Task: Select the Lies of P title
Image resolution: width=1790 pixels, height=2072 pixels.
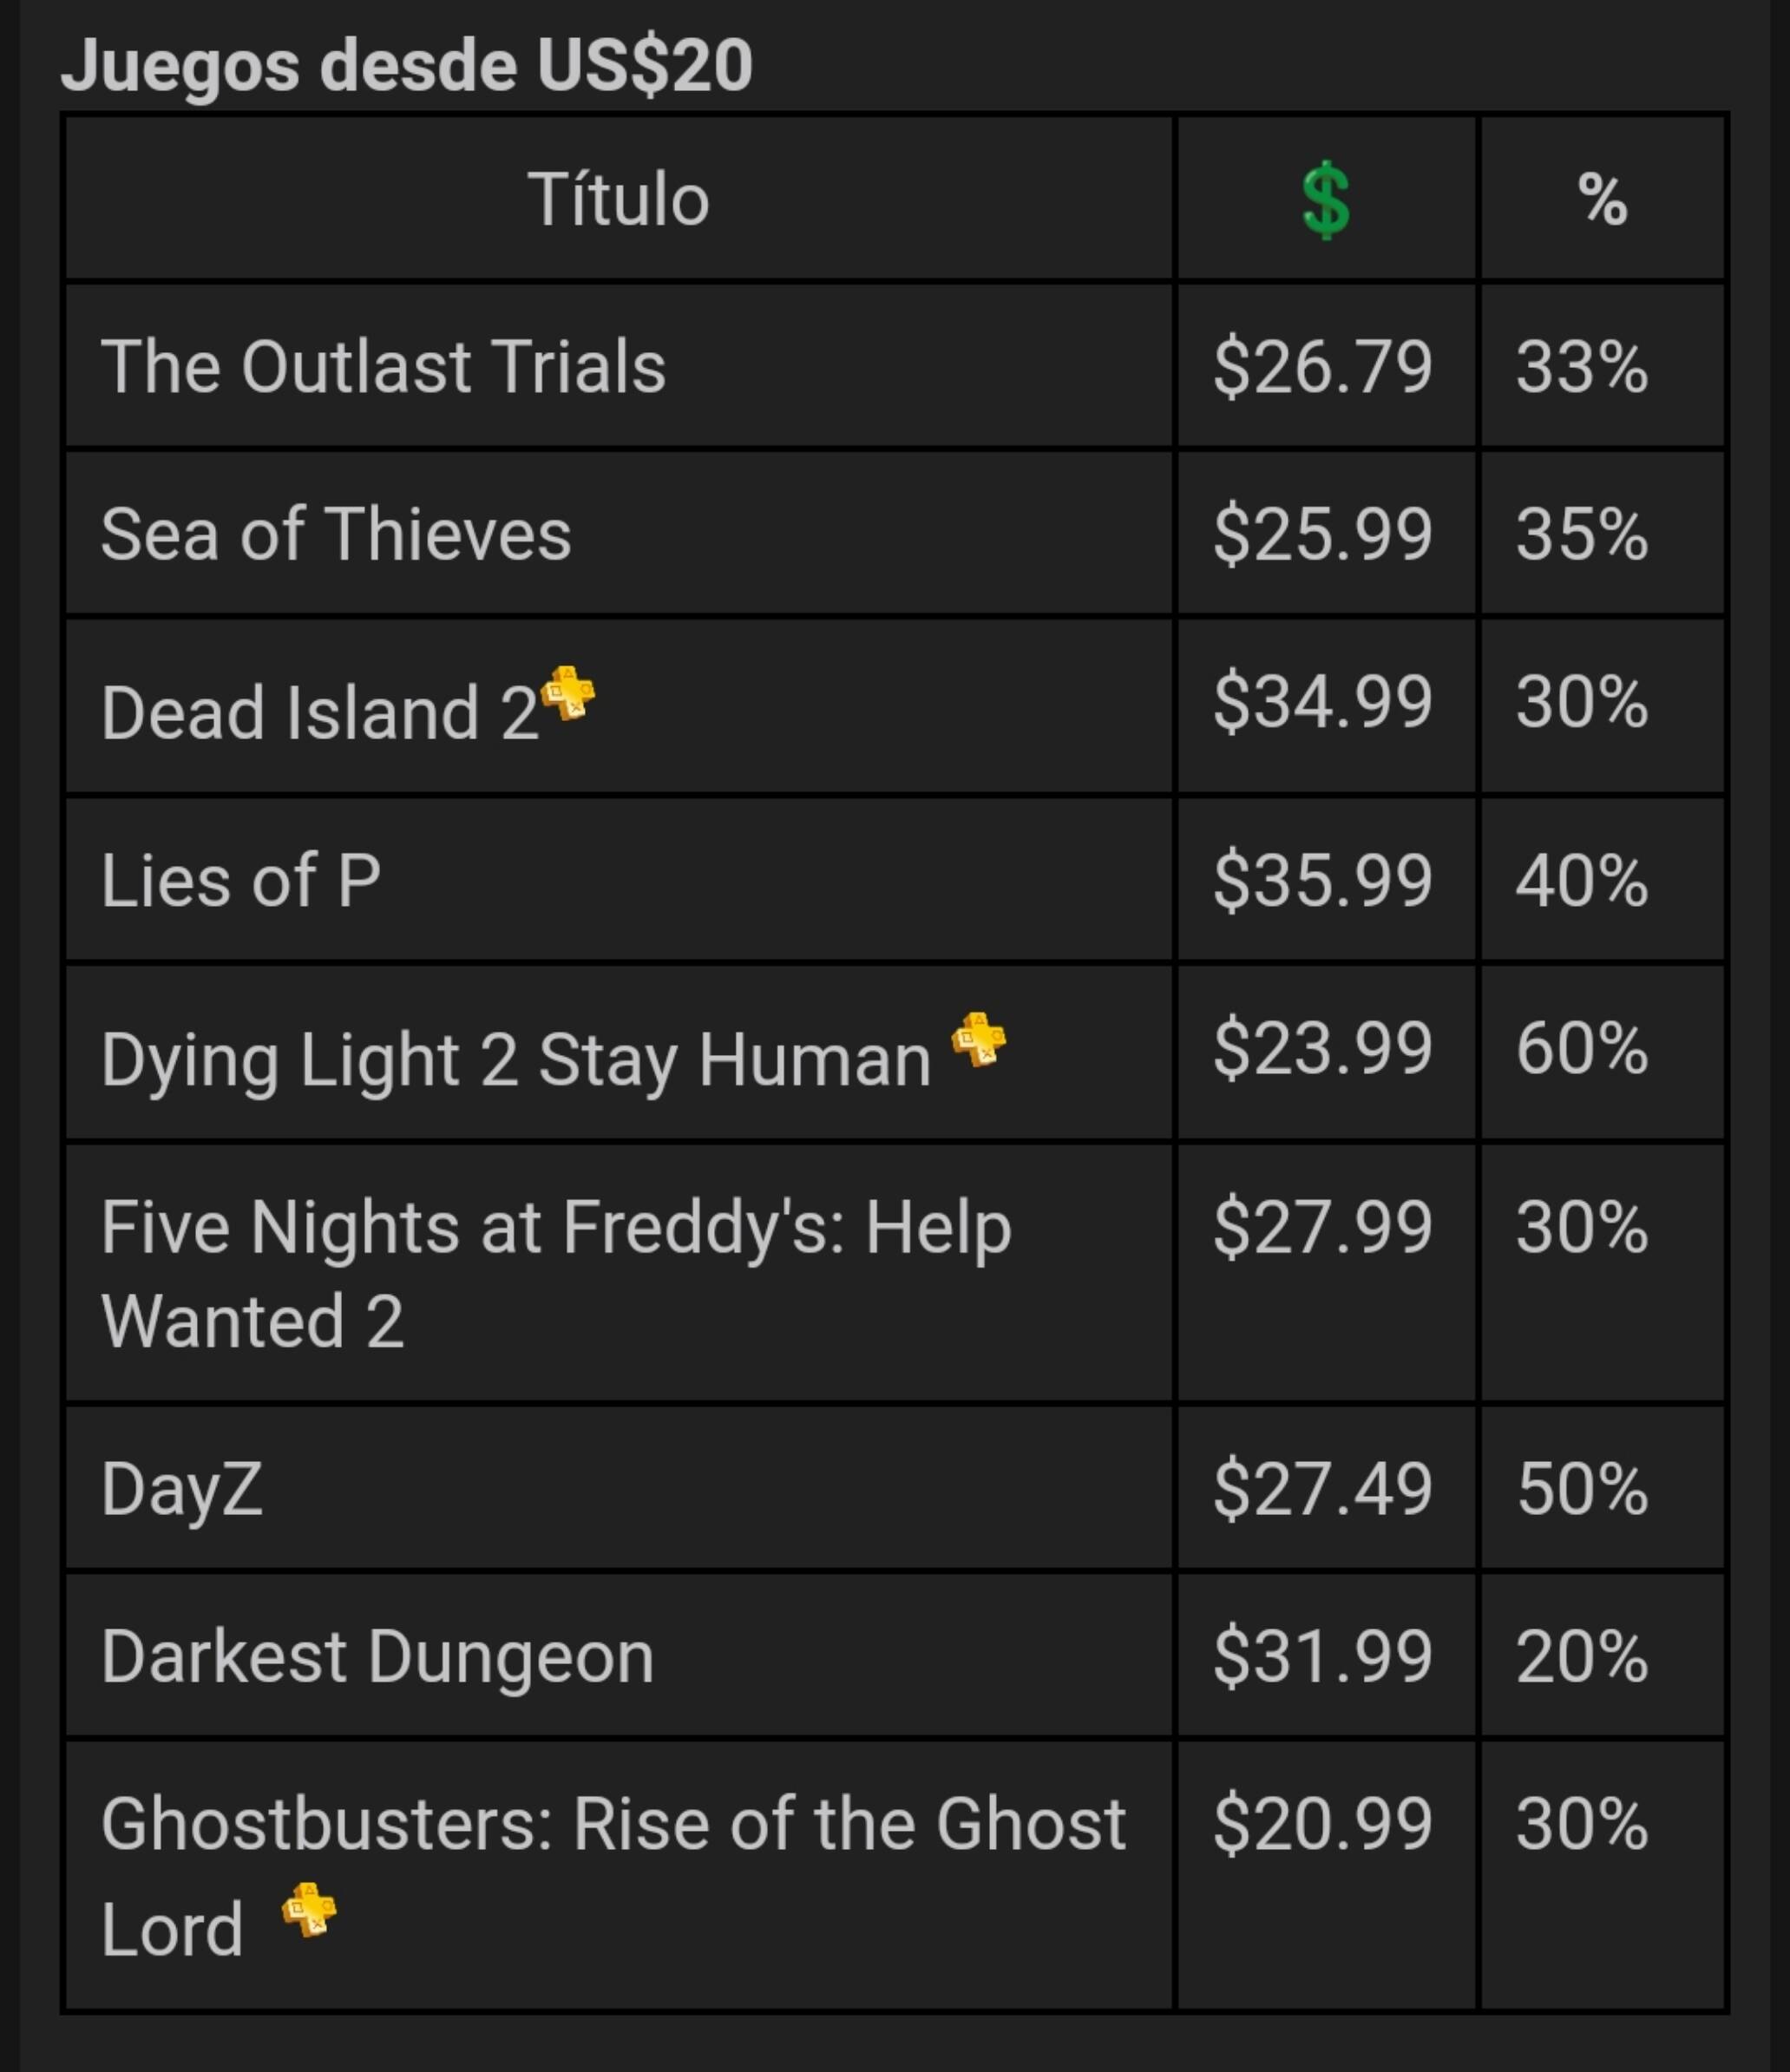Action: pos(241,880)
